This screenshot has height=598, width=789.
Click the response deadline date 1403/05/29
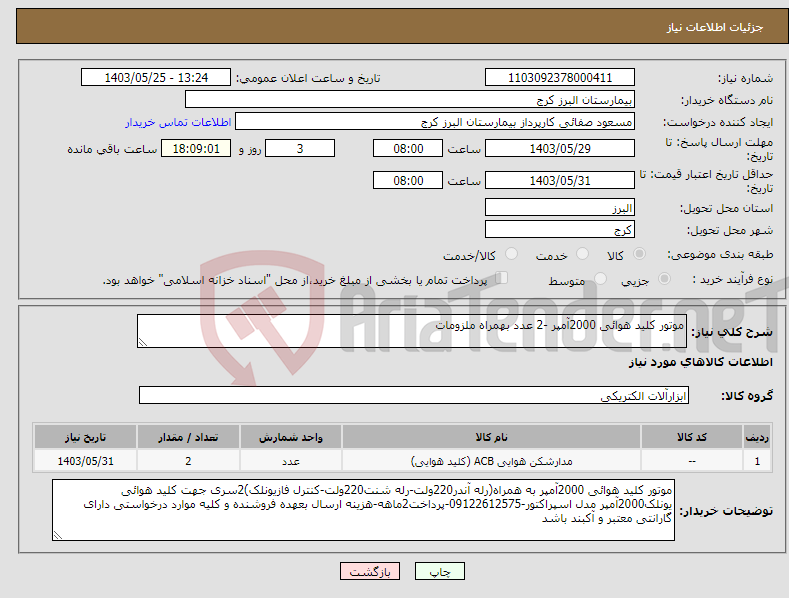coord(560,148)
